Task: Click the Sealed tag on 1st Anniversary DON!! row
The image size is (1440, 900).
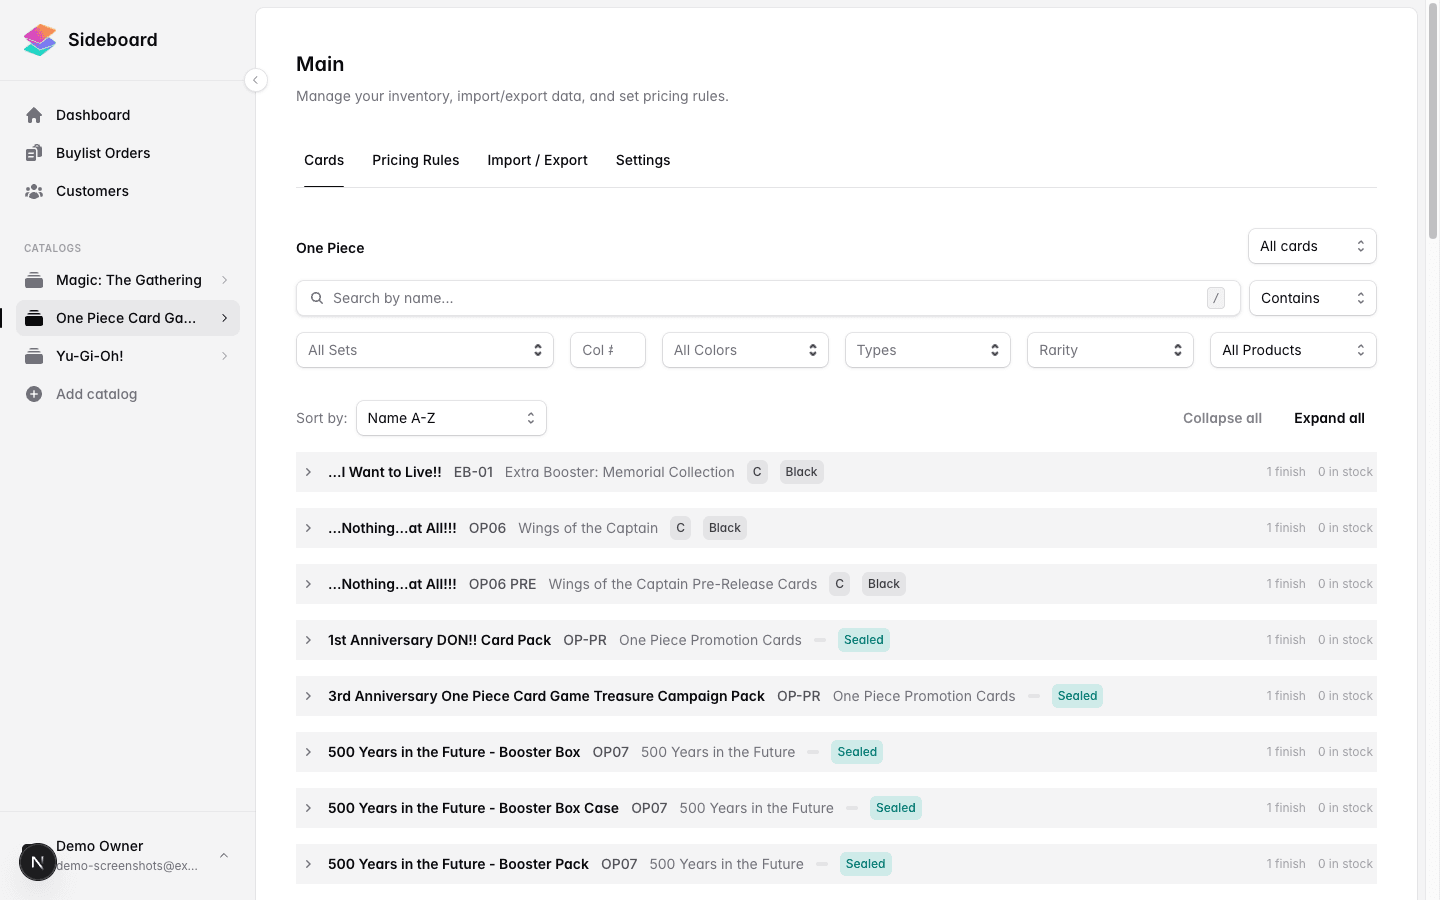Action: click(864, 640)
